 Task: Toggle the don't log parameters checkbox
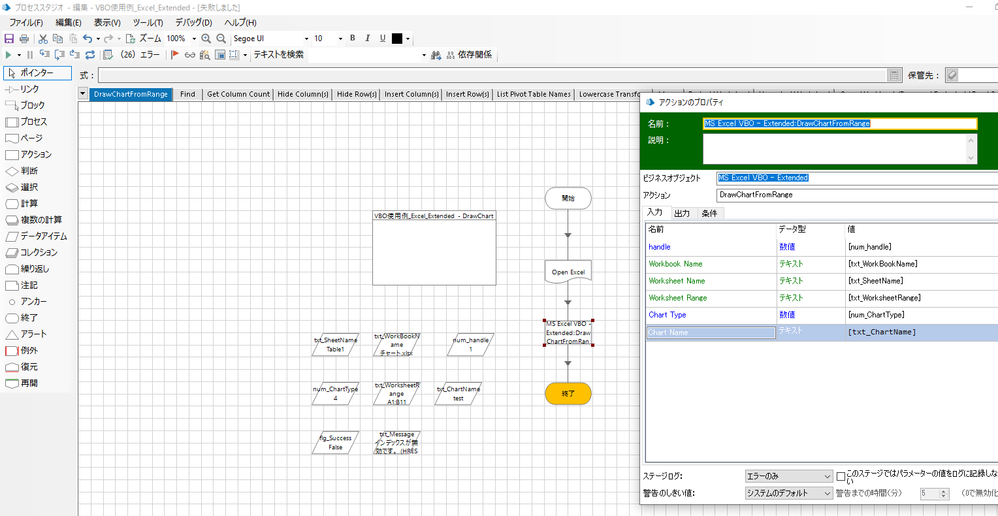tap(841, 476)
